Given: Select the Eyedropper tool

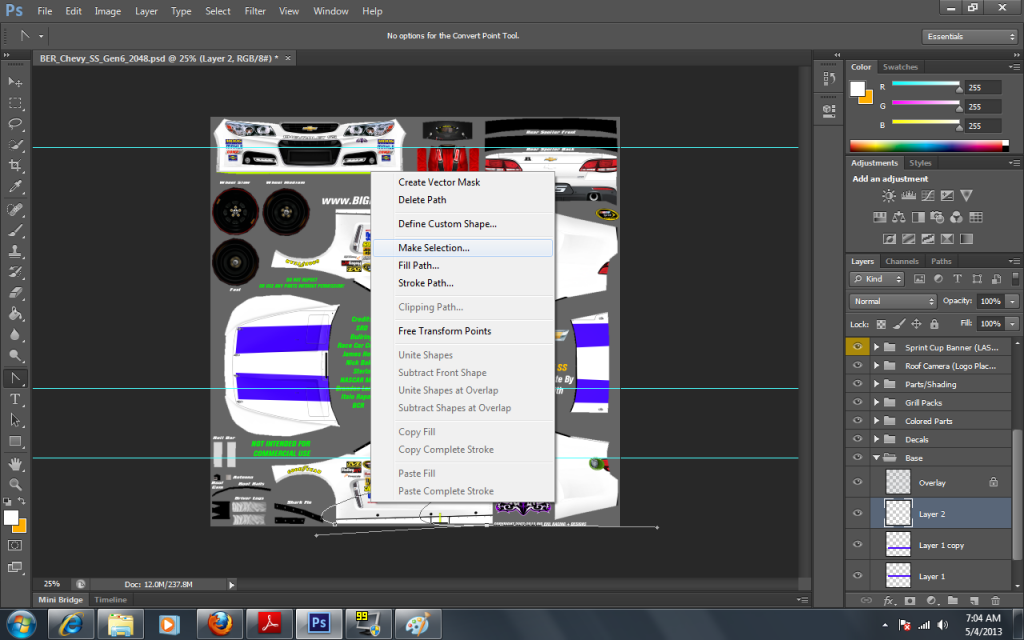Looking at the screenshot, I should 15,187.
